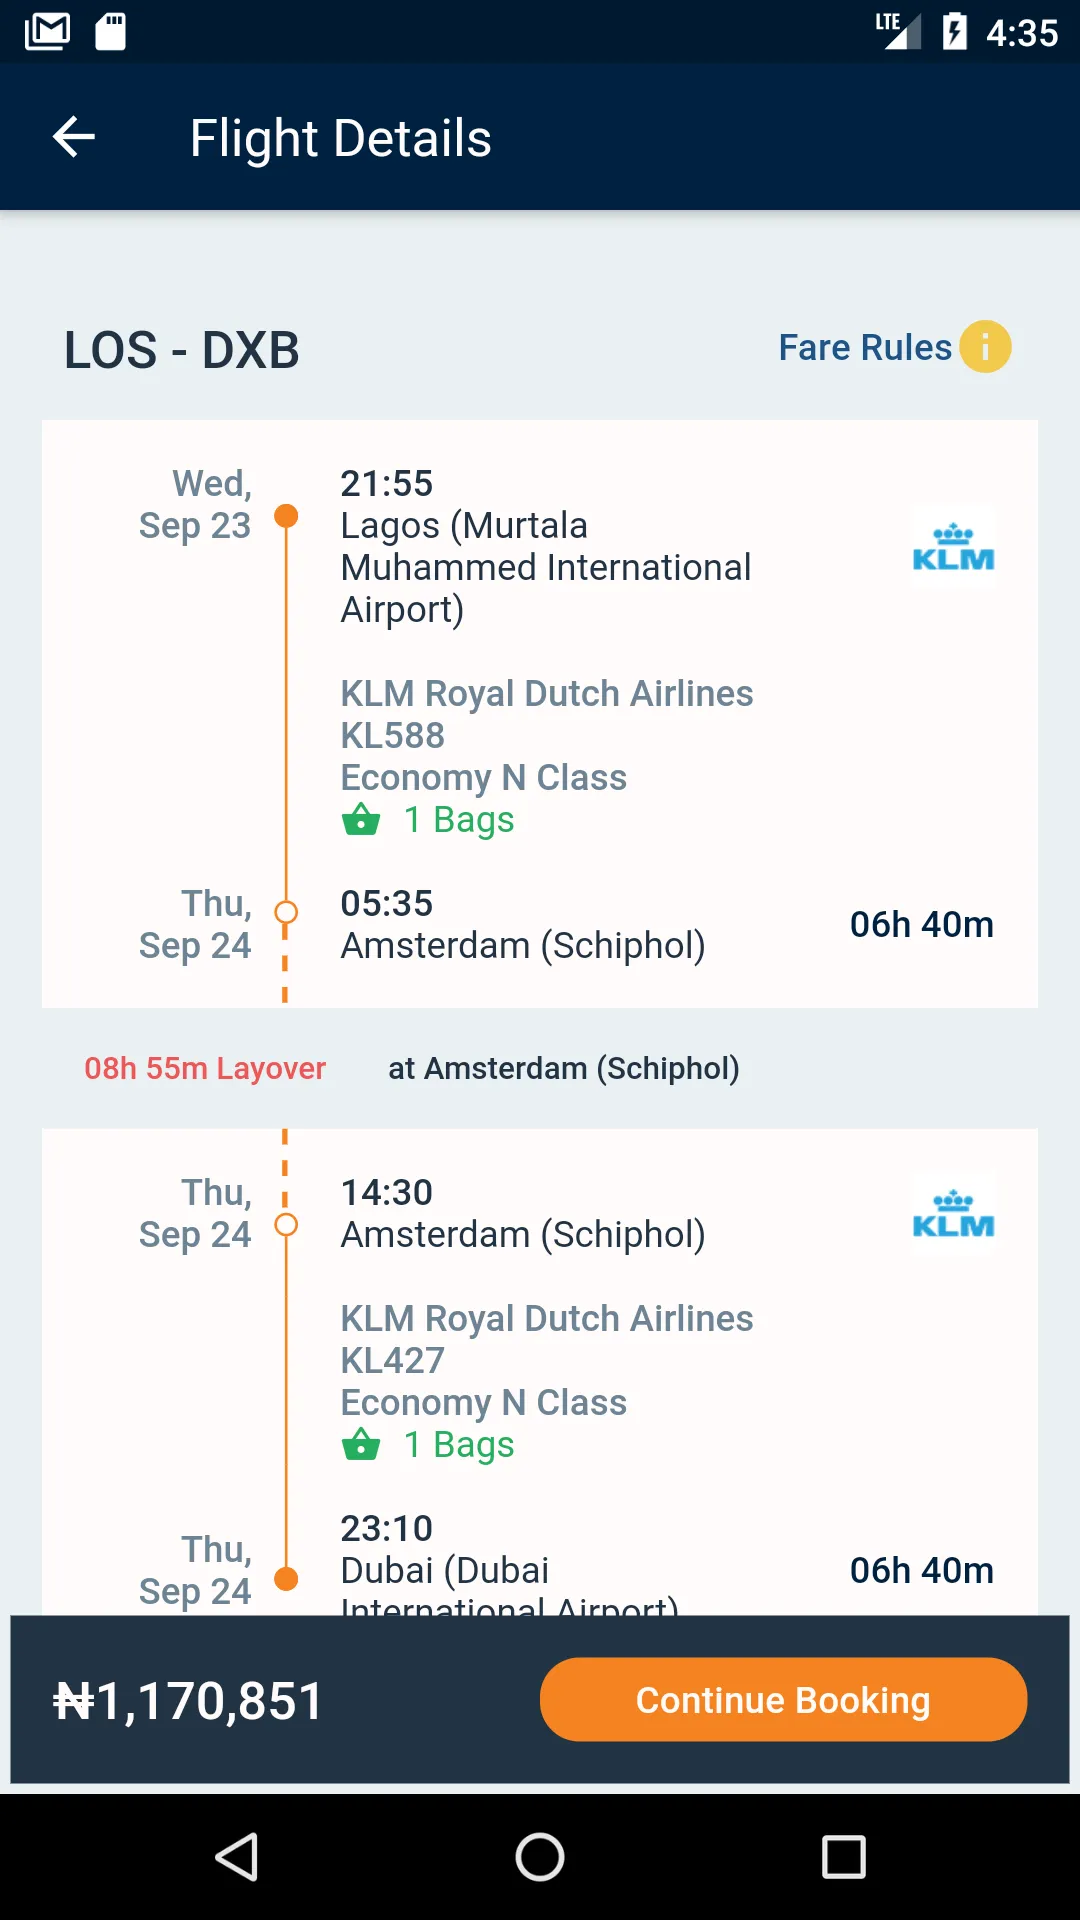Tap the Amsterdam 14:30 departure timeline marker
1080x1920 pixels.
pyautogui.click(x=286, y=1224)
